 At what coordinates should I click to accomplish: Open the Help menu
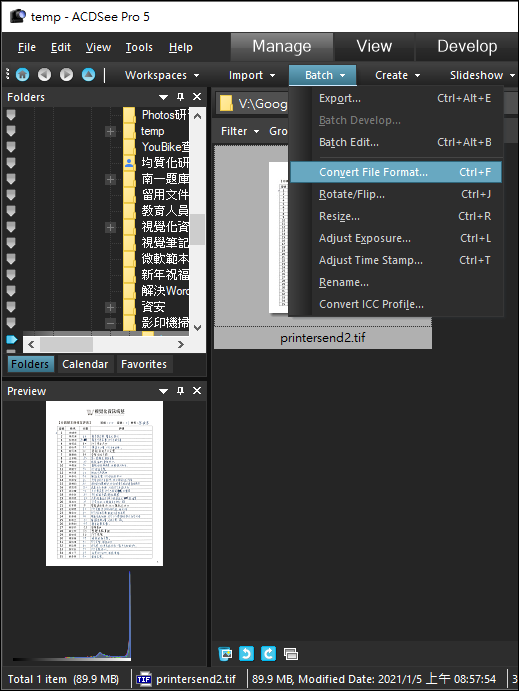coord(181,47)
